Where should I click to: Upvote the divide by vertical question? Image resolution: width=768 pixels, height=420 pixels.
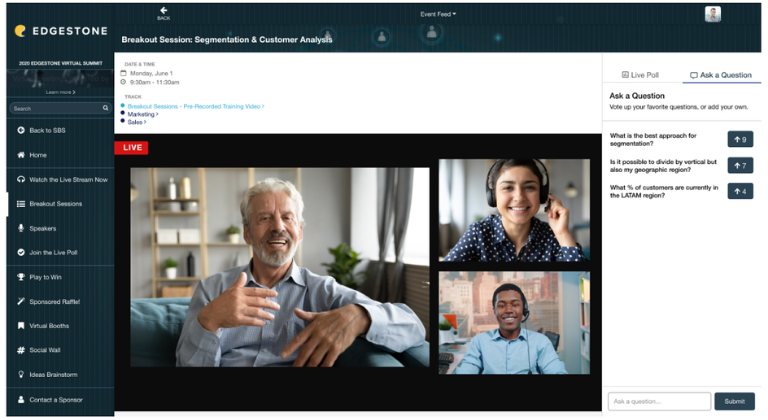point(740,165)
